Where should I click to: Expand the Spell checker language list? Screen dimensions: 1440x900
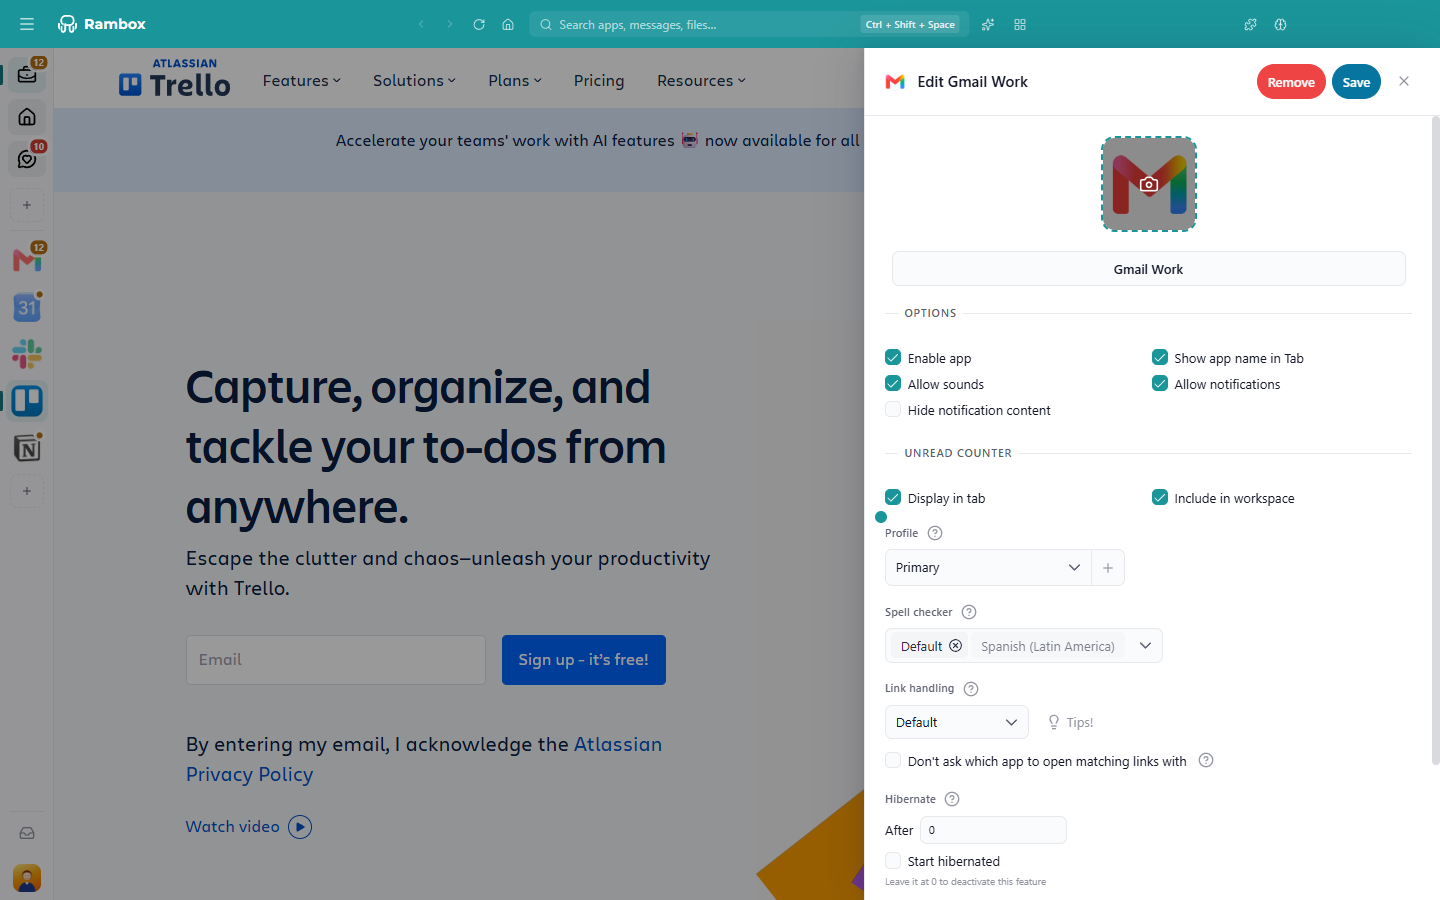pyautogui.click(x=1145, y=646)
